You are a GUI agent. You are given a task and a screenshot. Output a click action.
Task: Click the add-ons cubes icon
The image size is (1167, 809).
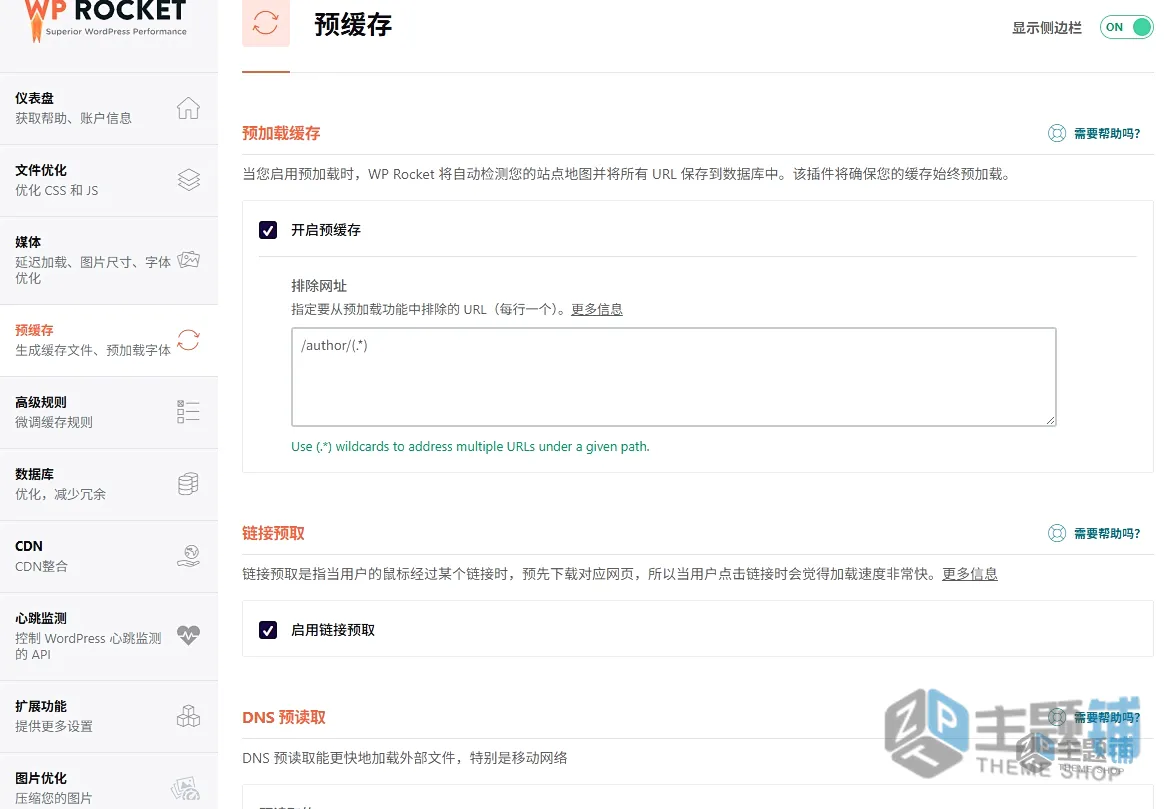tap(188, 716)
